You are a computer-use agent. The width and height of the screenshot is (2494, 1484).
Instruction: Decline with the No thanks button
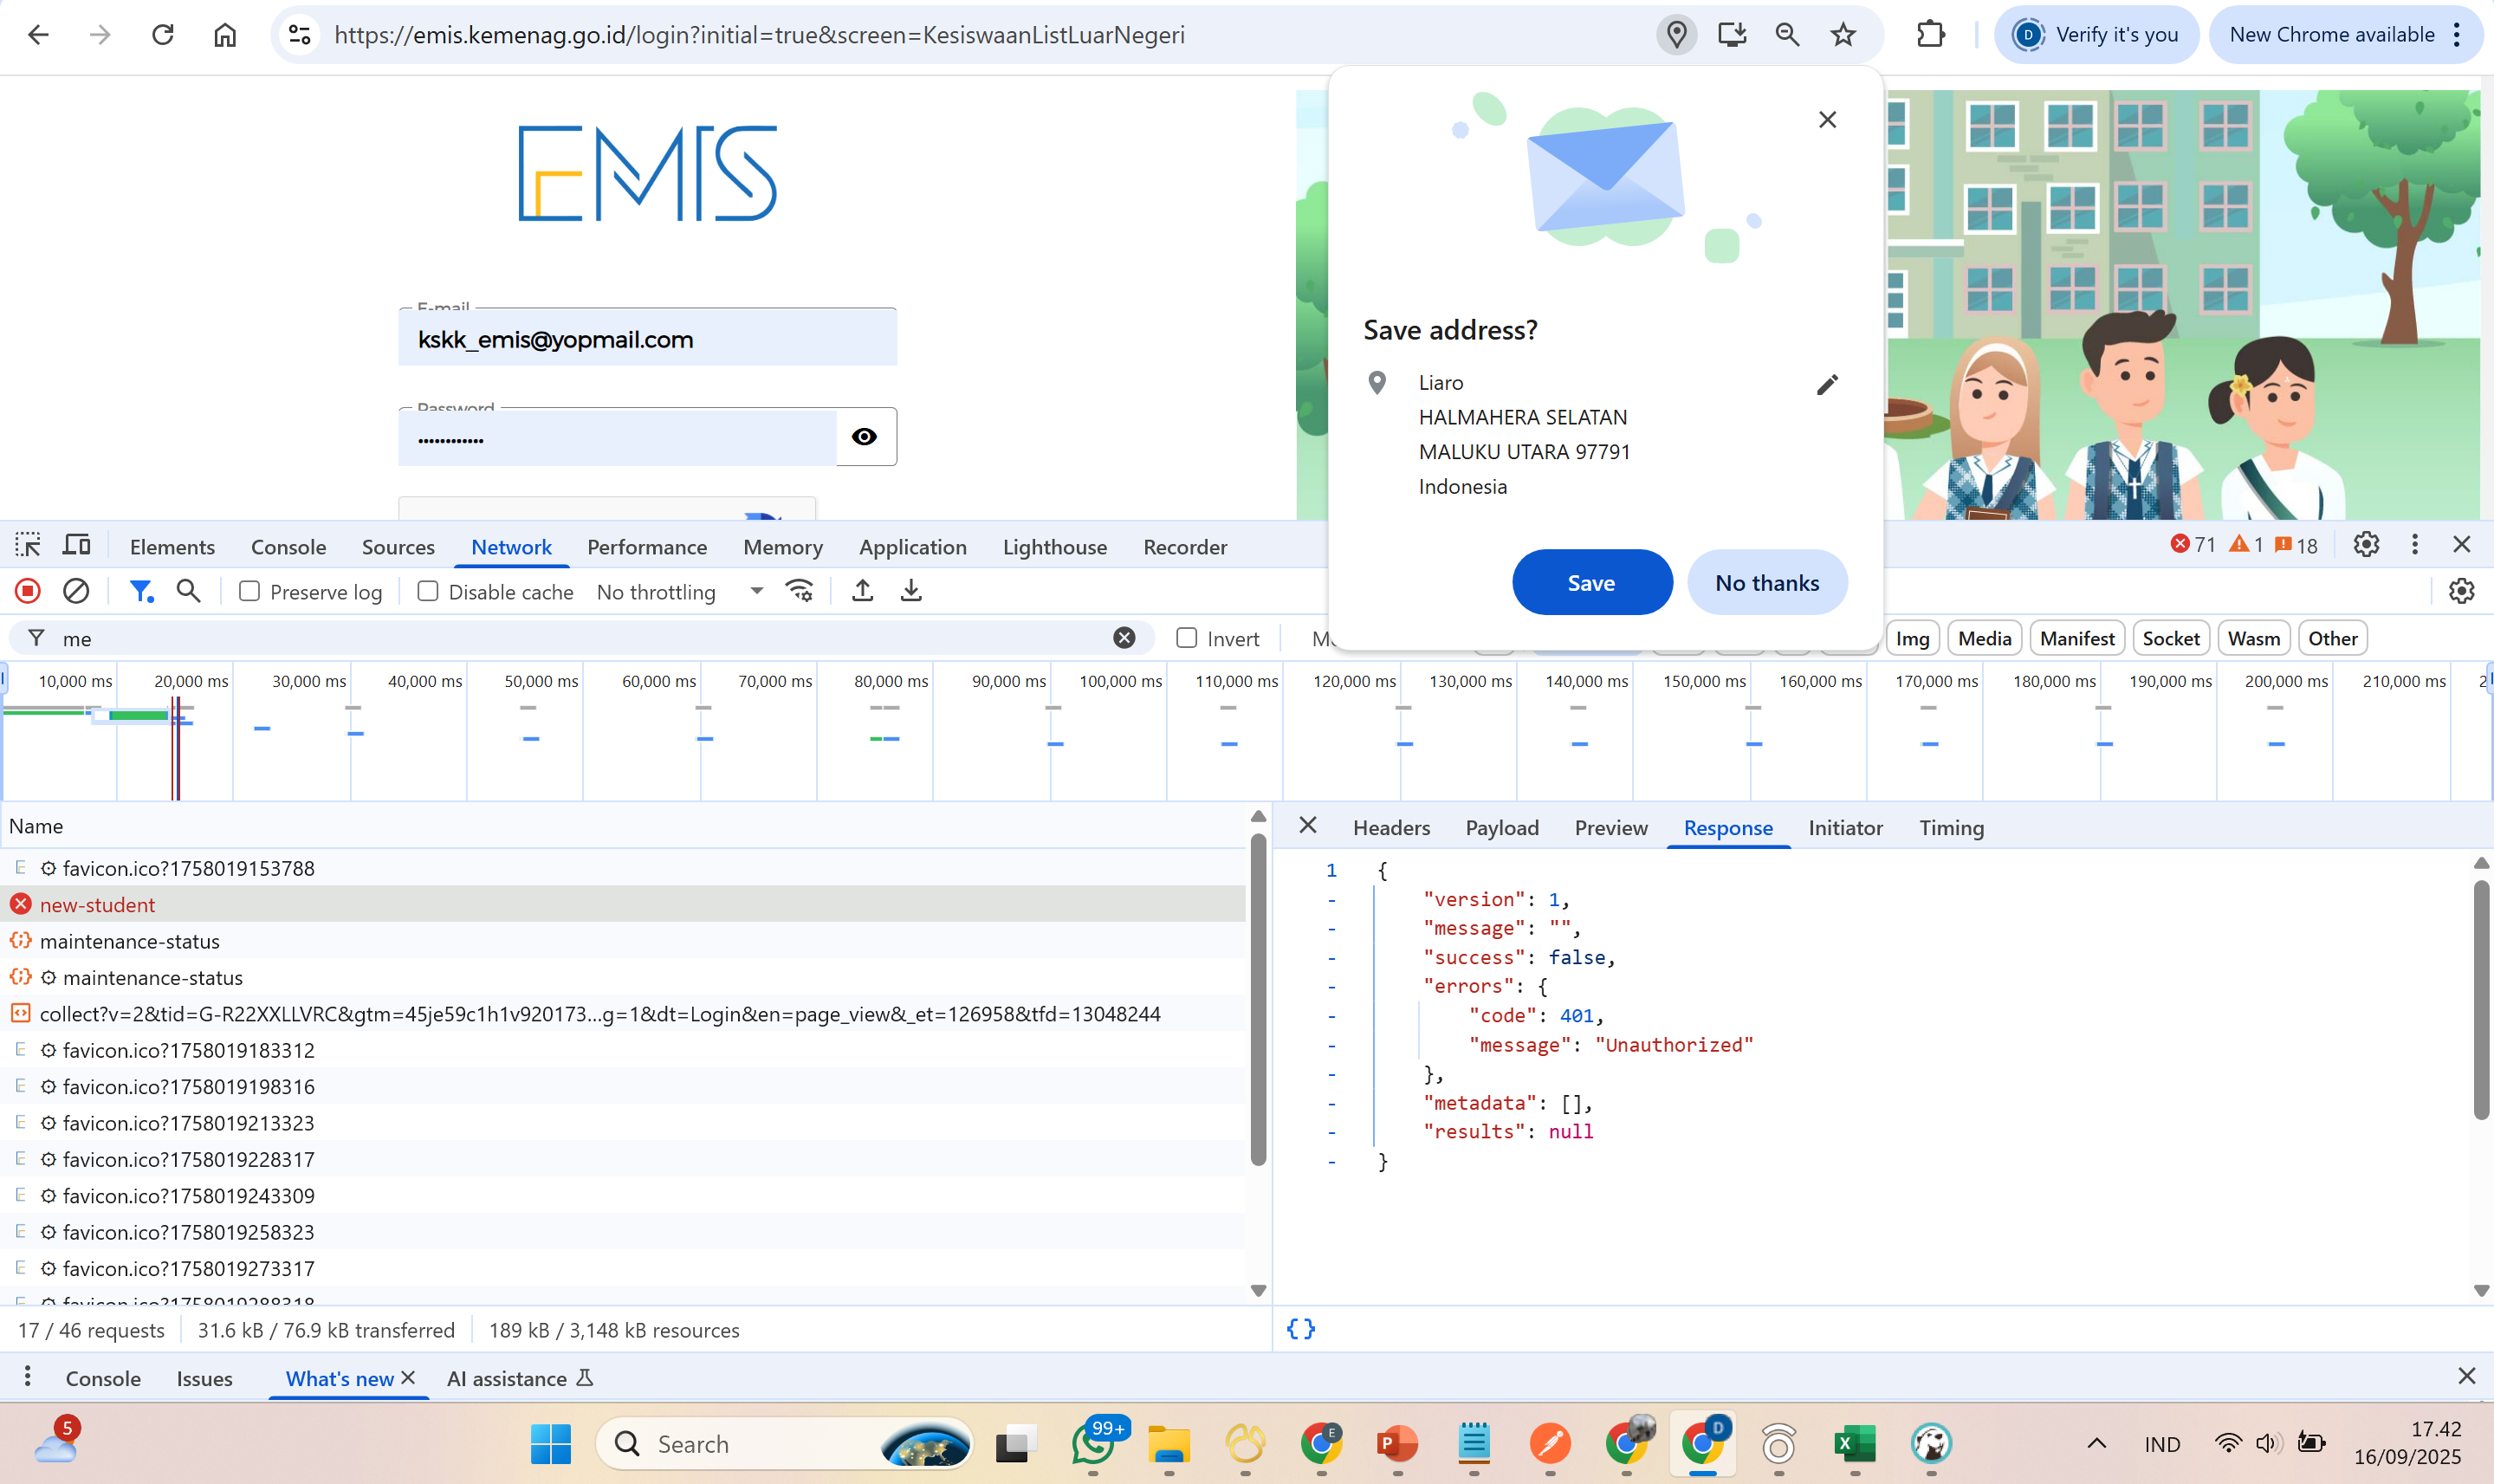pos(1767,583)
